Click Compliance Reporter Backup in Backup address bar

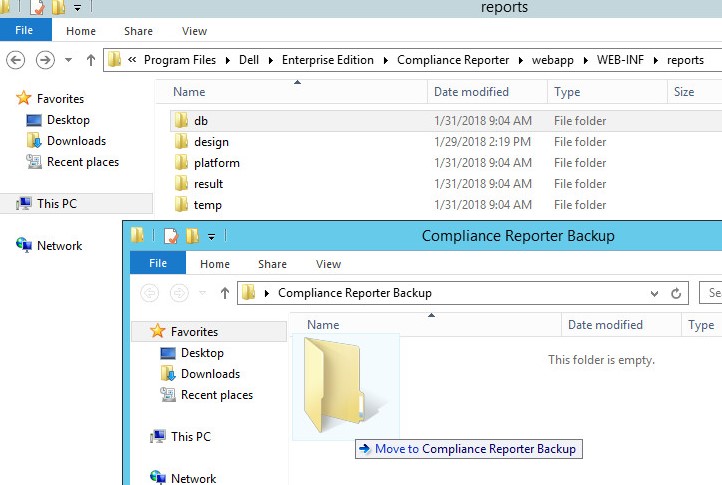point(355,293)
